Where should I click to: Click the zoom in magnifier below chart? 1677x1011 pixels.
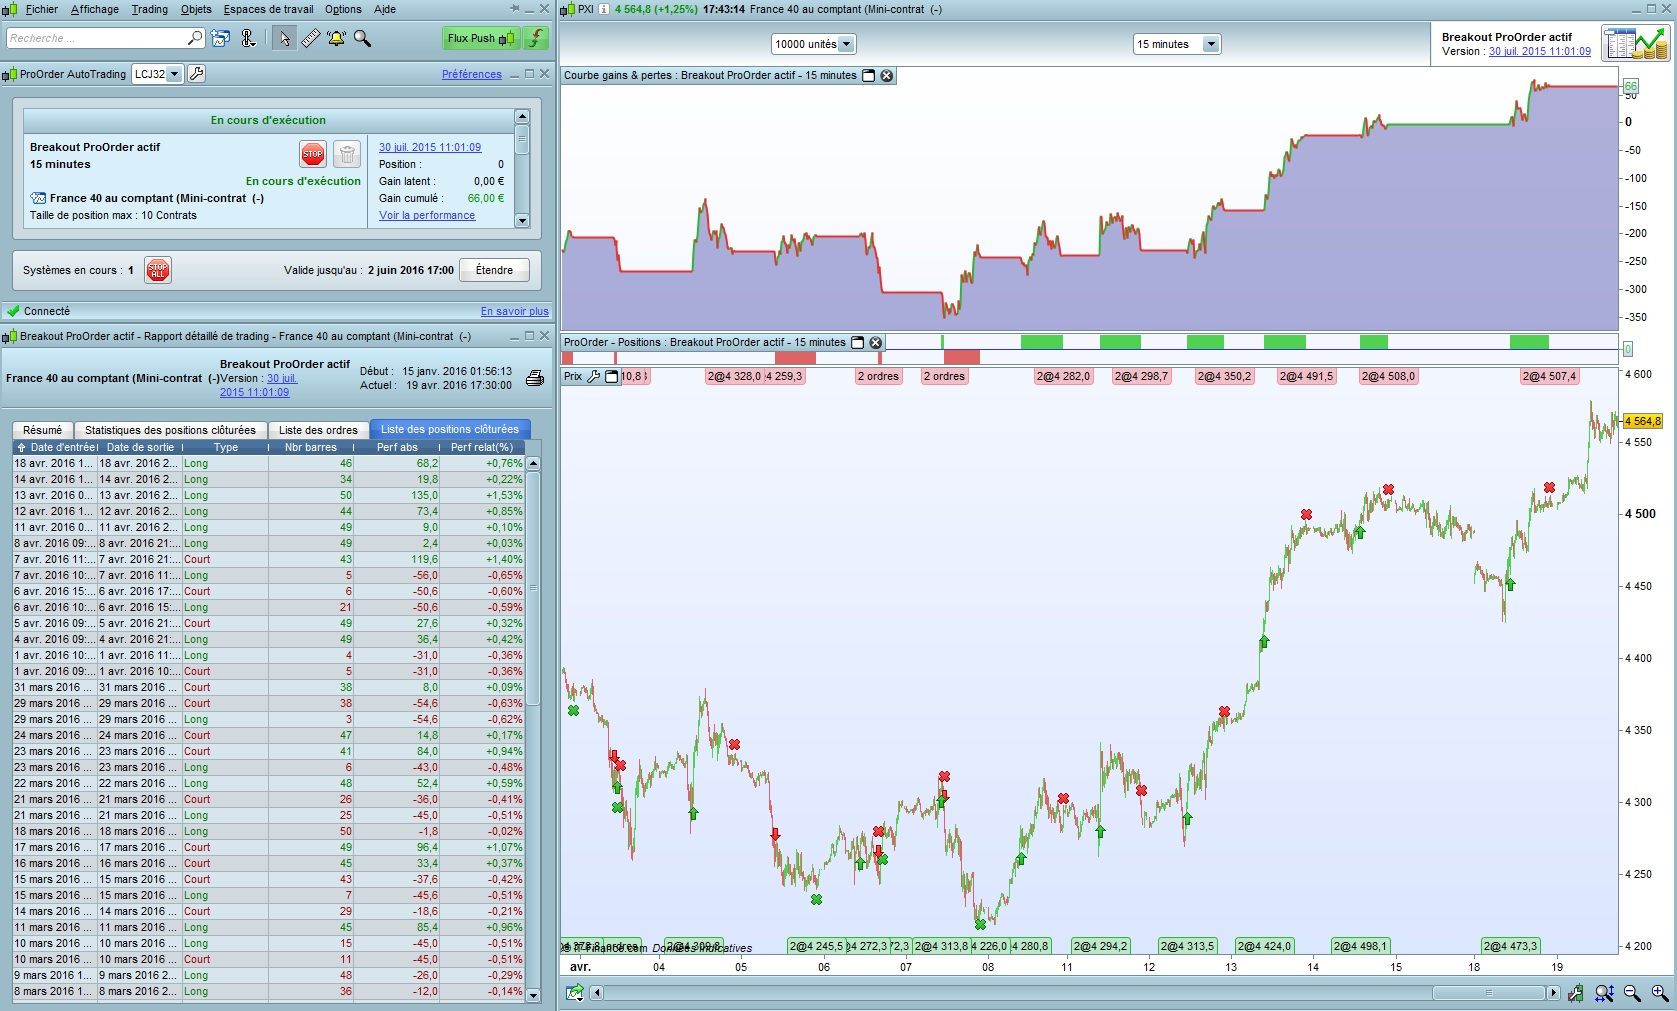click(x=1659, y=993)
